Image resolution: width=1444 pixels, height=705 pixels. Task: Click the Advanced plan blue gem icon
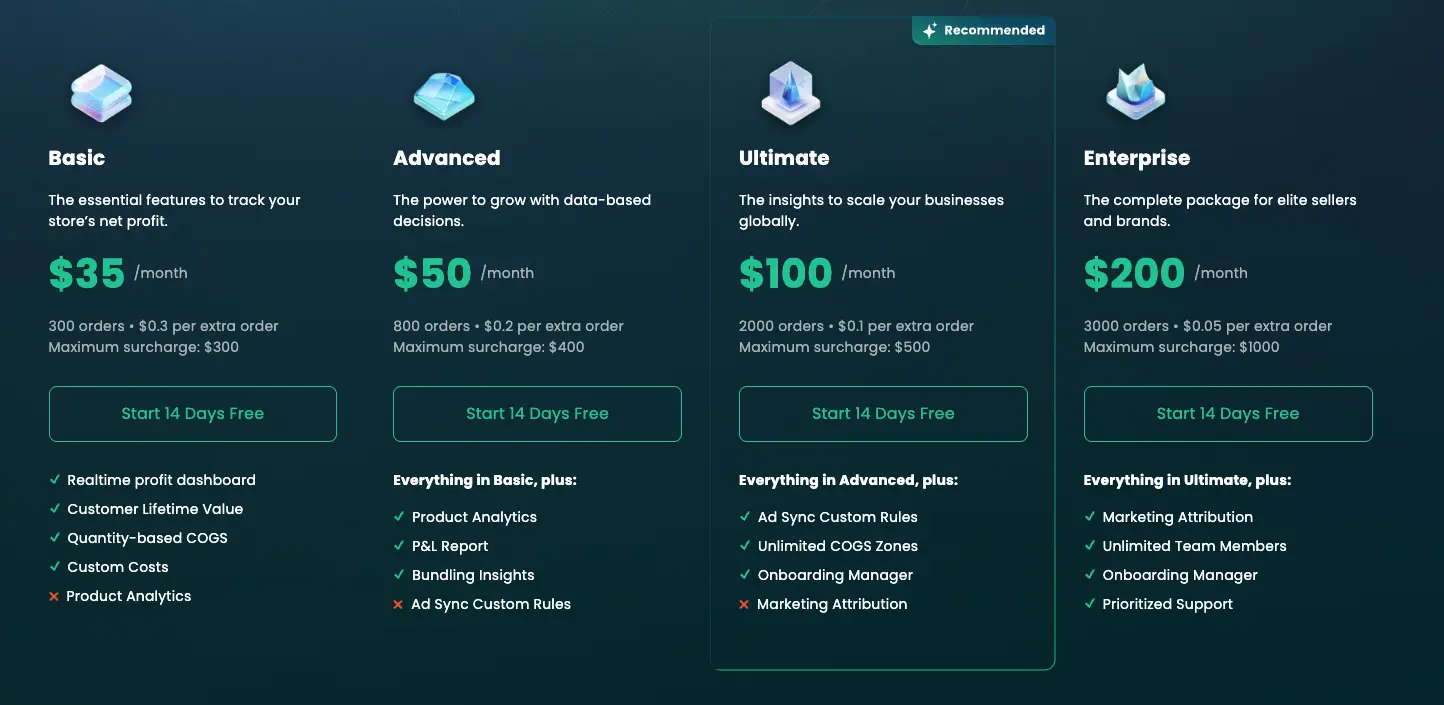444,96
